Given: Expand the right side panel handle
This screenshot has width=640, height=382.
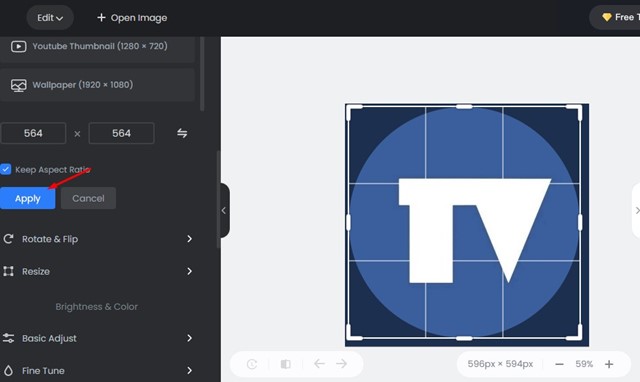Looking at the screenshot, I should coord(636,210).
